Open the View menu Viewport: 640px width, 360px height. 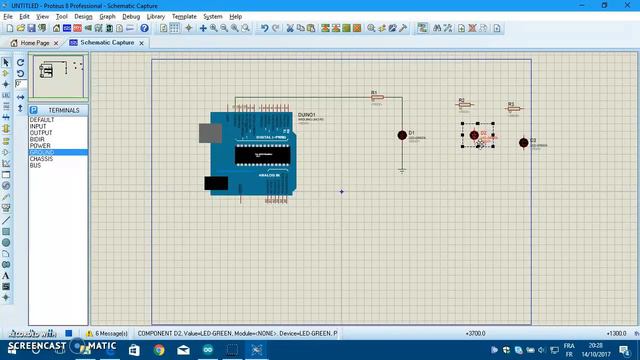tap(42, 17)
